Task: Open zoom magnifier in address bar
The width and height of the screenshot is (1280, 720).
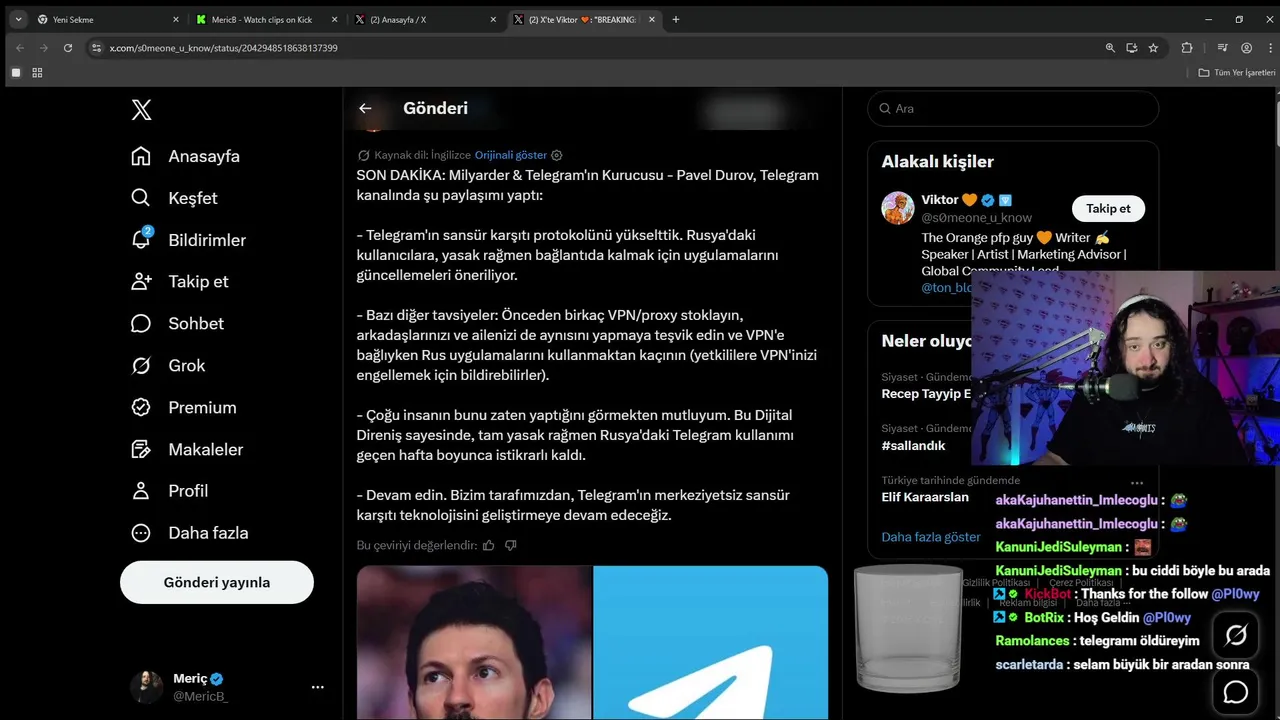Action: [x=1110, y=48]
